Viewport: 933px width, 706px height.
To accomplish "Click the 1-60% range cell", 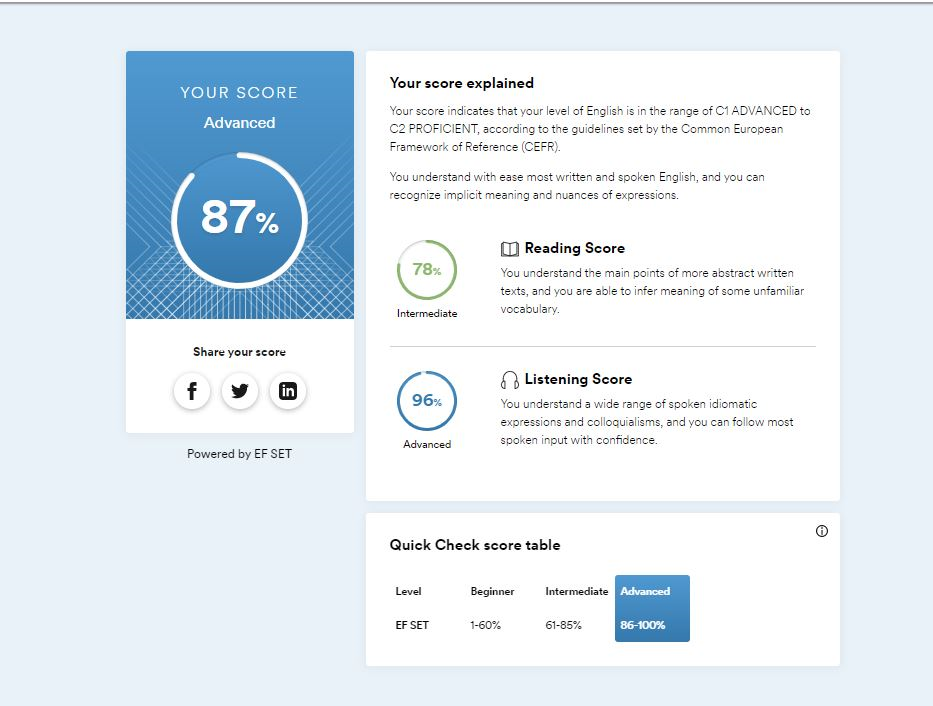I will click(x=486, y=625).
